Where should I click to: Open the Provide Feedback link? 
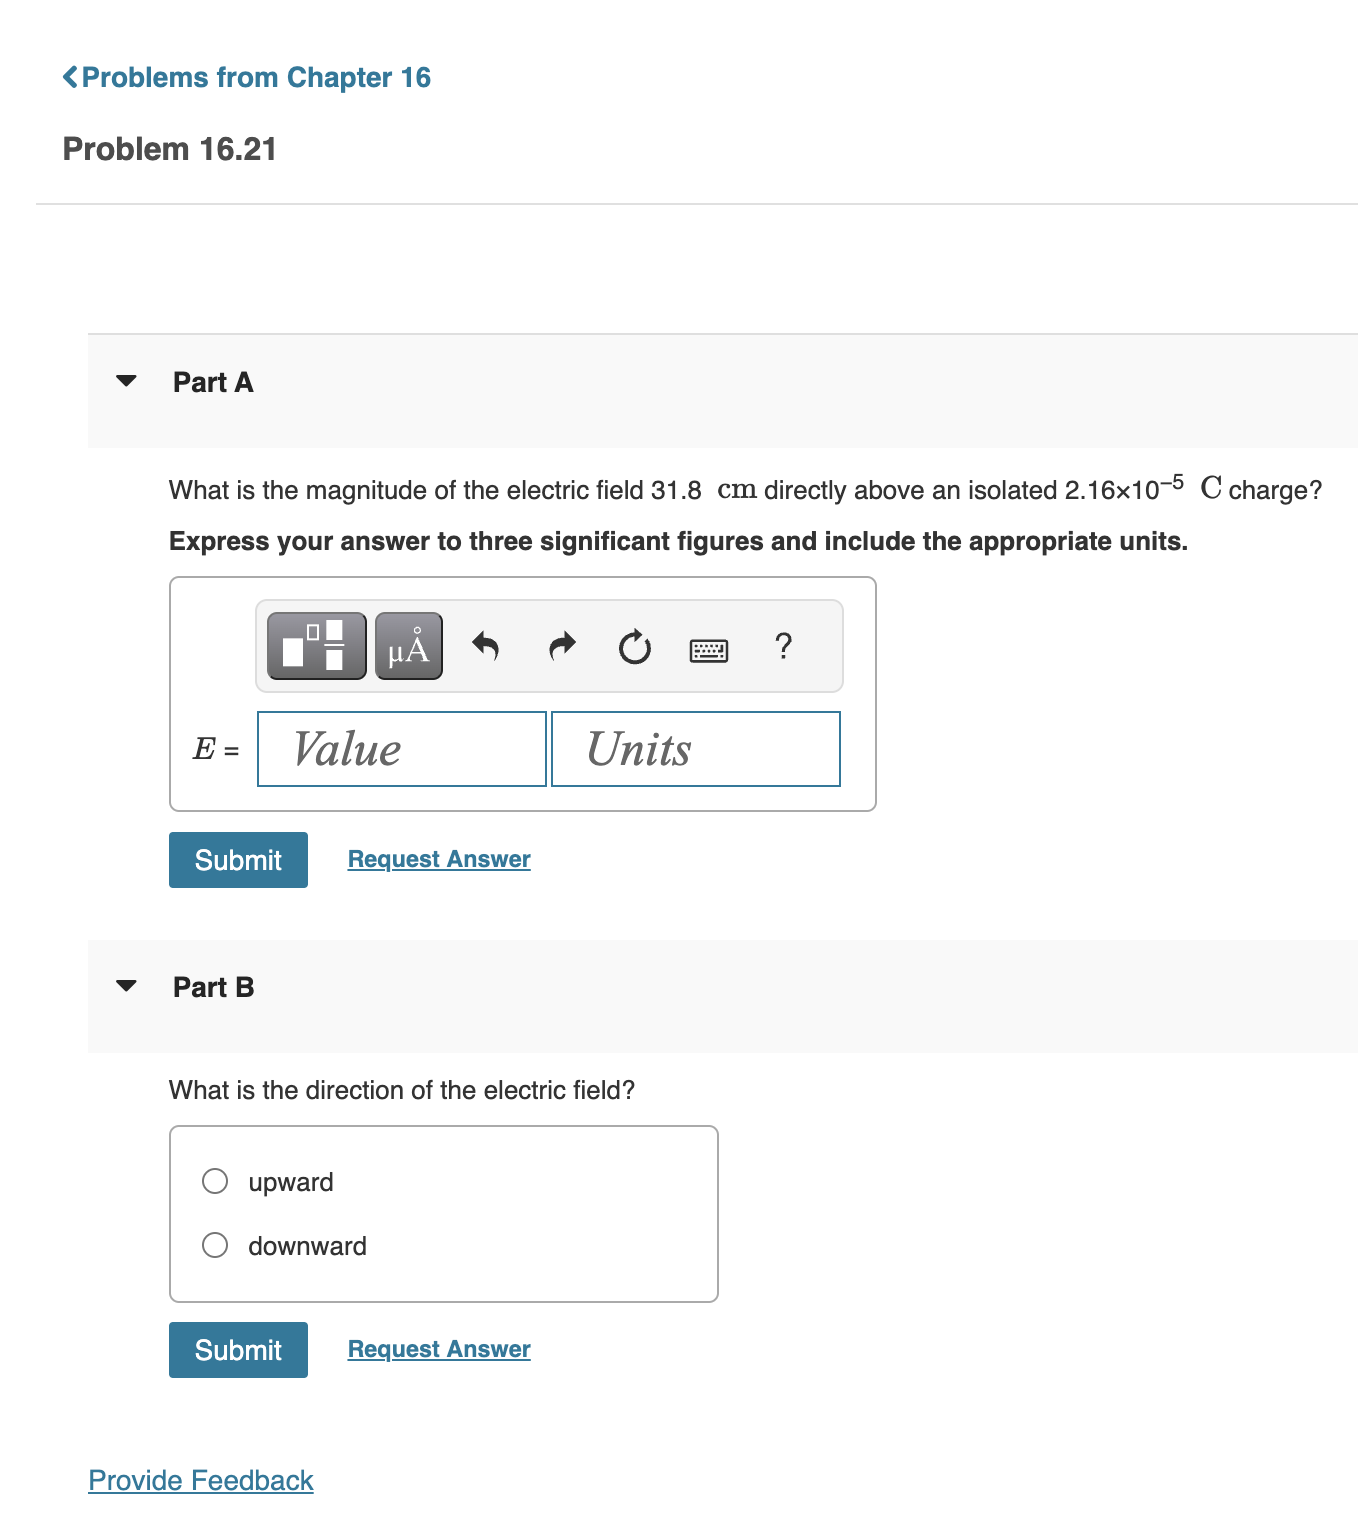199,1480
